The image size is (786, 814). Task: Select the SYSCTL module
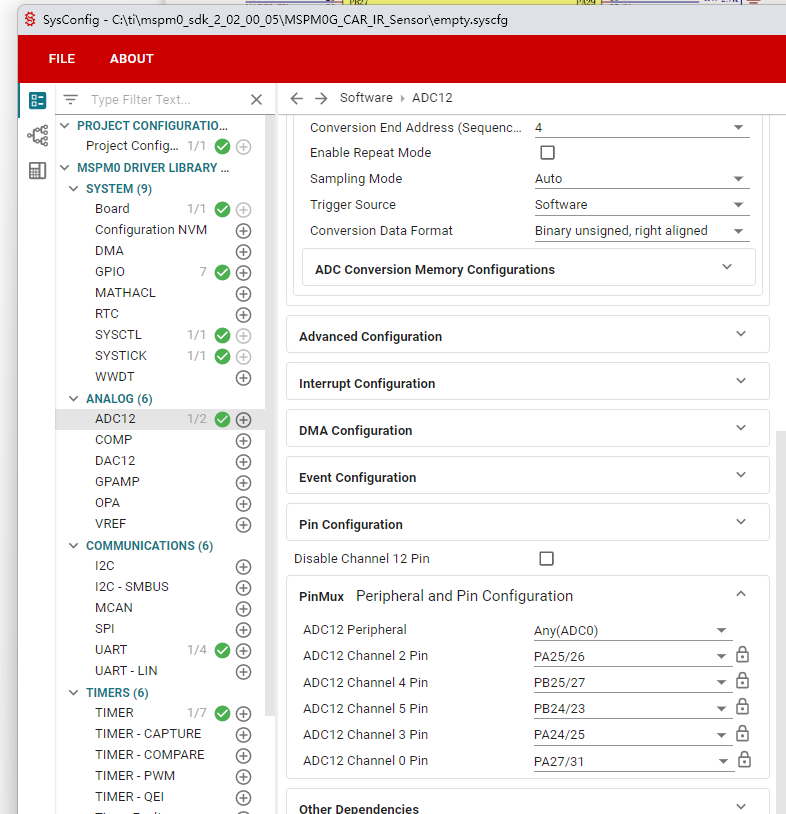click(118, 335)
